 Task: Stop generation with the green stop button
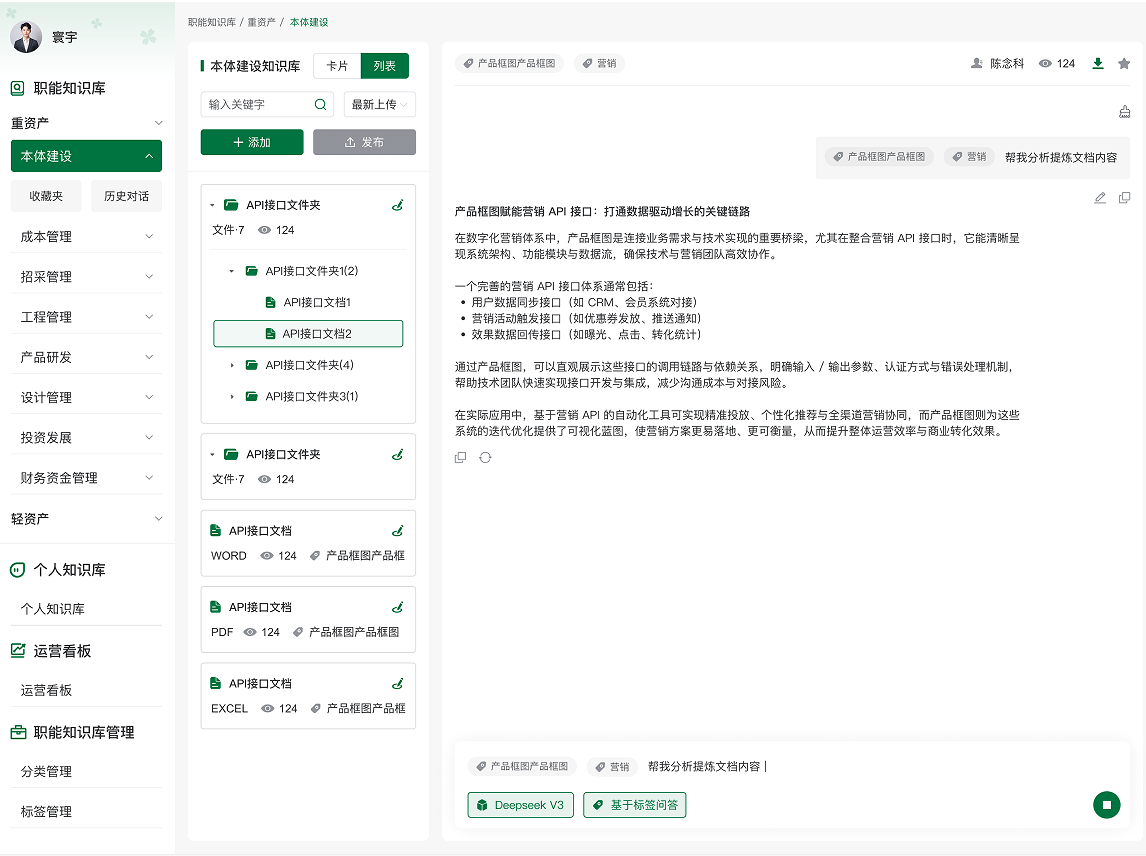(1107, 805)
